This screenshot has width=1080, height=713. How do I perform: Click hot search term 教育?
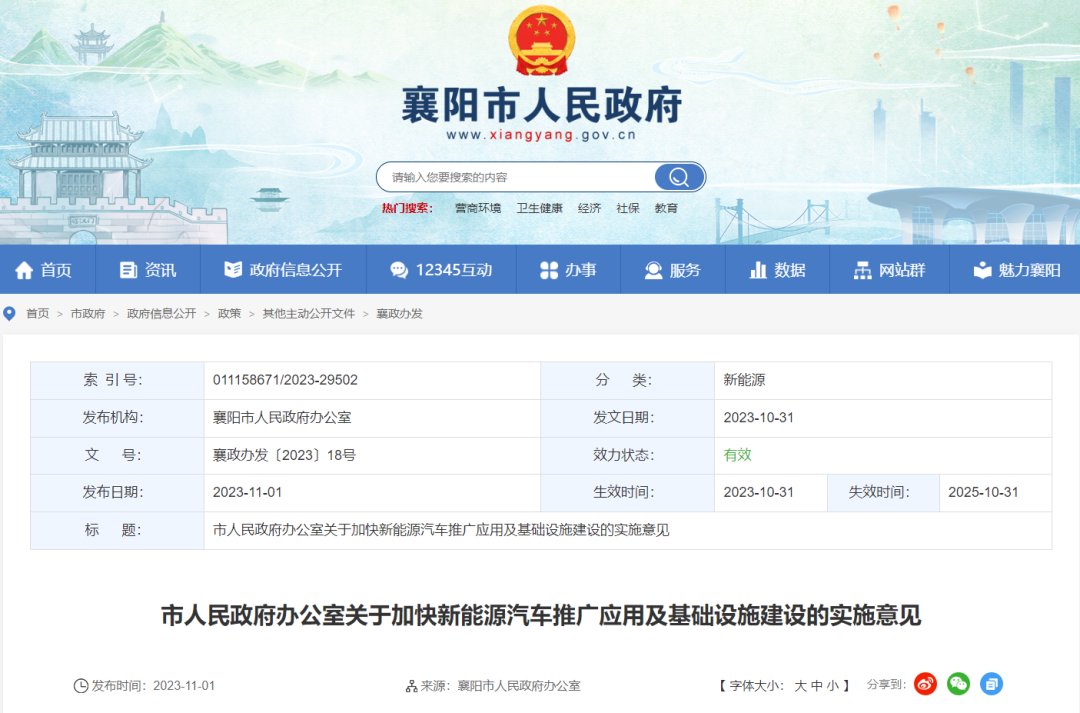pyautogui.click(x=666, y=208)
